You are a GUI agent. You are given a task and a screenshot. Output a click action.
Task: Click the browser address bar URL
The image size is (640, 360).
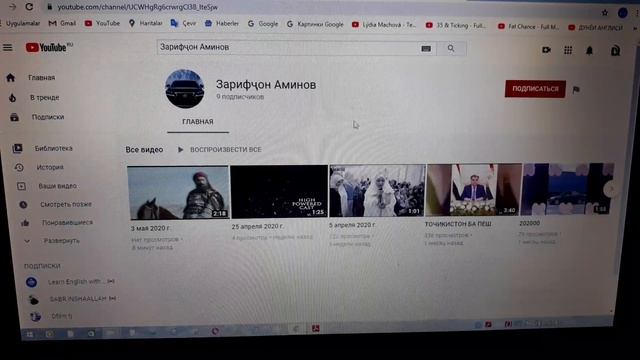point(138,7)
